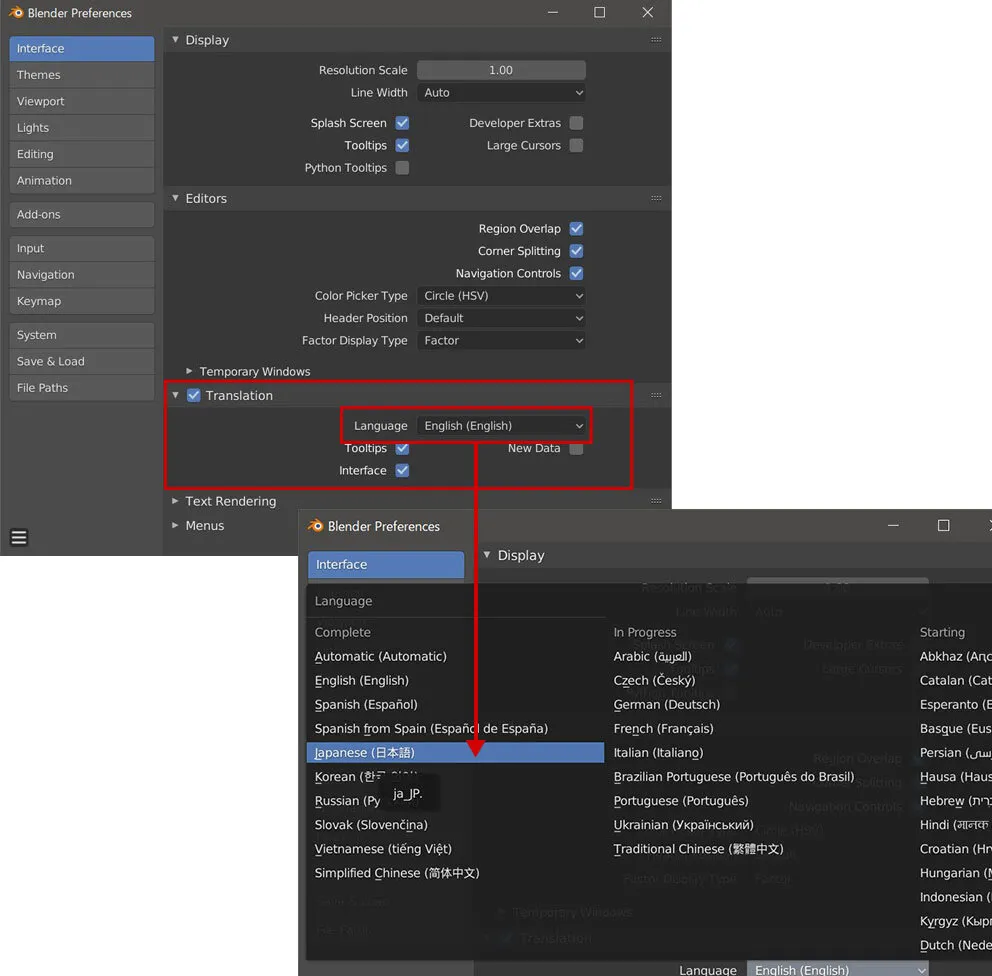The image size is (992, 976).
Task: Open the Lights preferences tab
Action: pos(82,128)
